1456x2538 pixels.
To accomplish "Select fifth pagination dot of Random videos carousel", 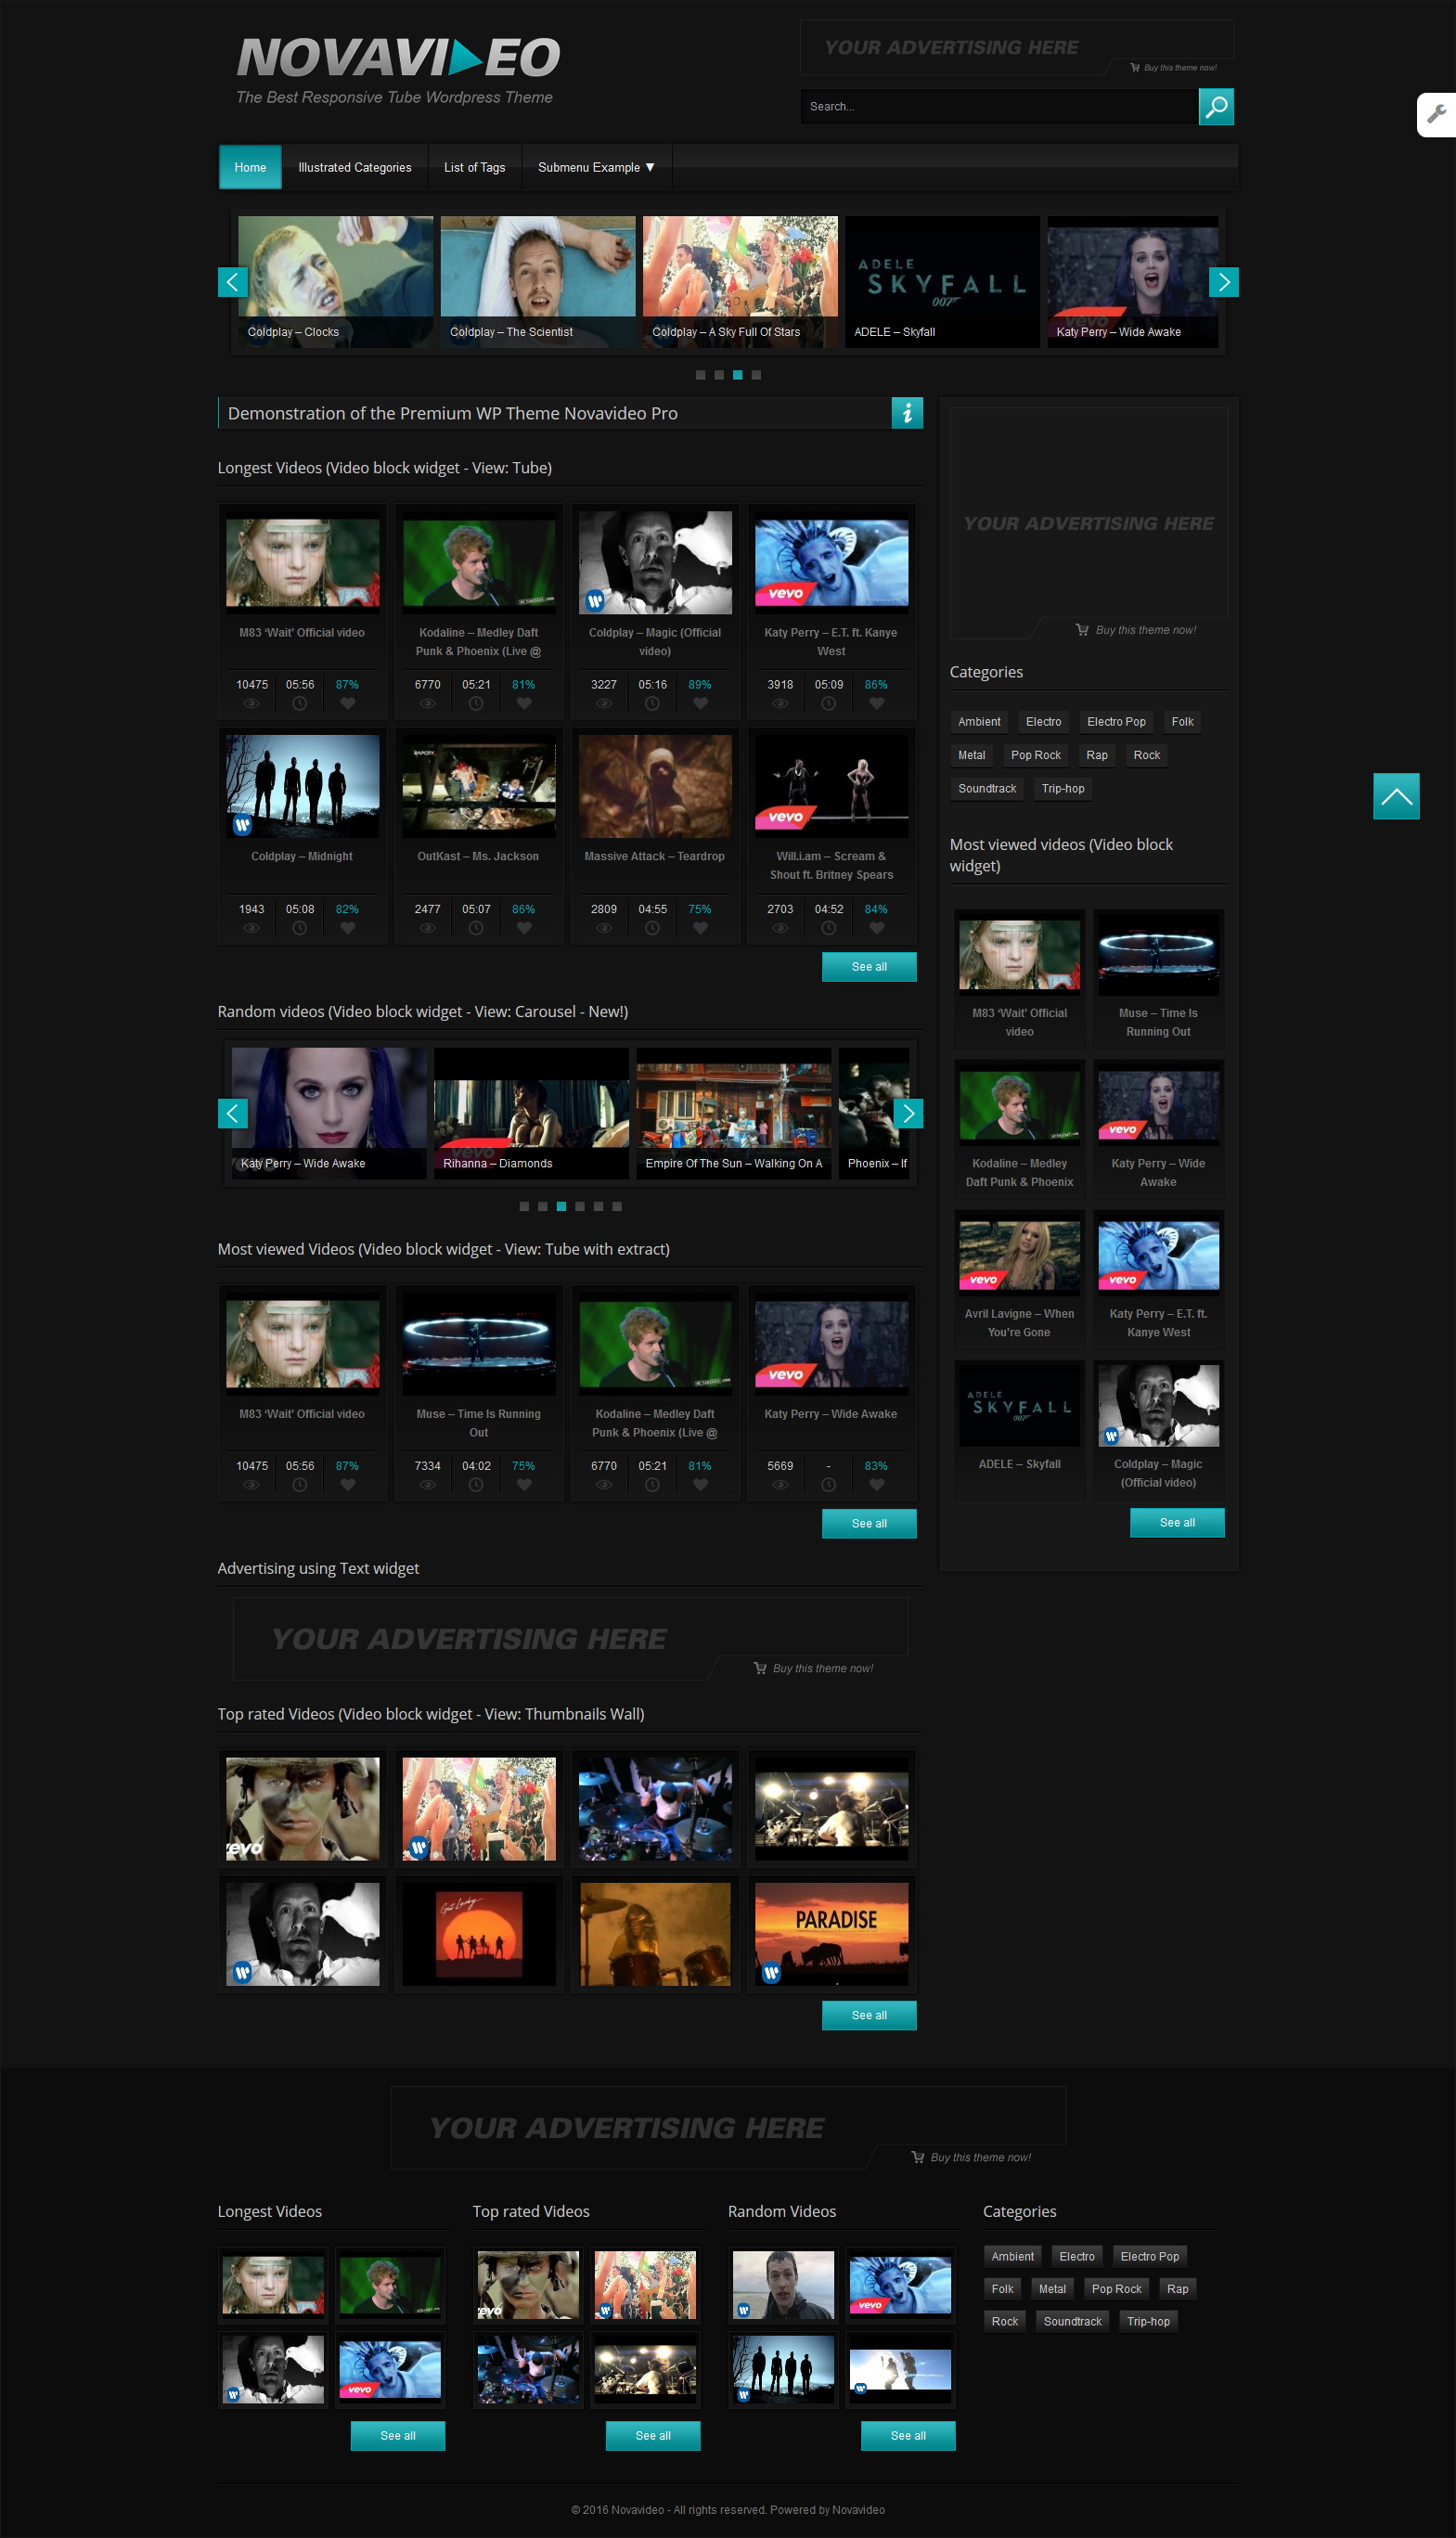I will tap(598, 1206).
